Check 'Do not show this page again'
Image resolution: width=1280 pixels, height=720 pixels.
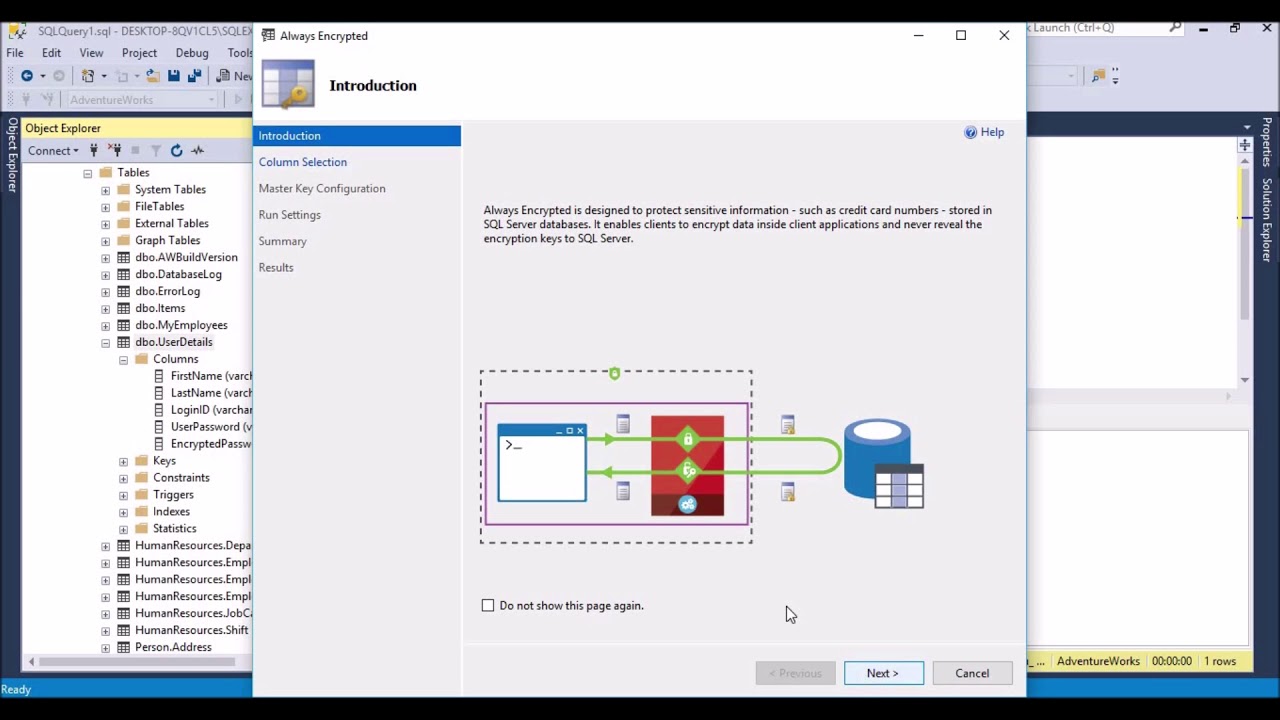488,606
